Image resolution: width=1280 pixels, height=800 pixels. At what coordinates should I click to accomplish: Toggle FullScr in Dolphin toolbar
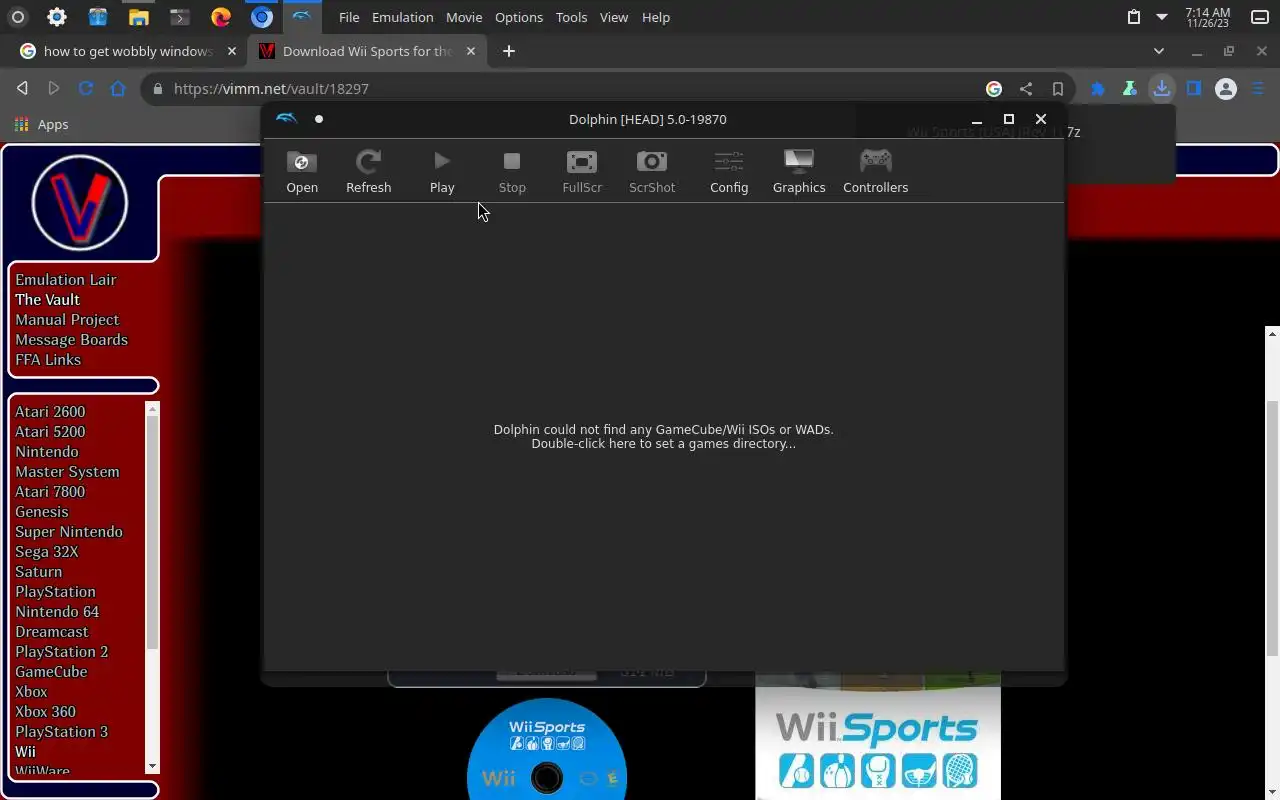click(x=582, y=172)
